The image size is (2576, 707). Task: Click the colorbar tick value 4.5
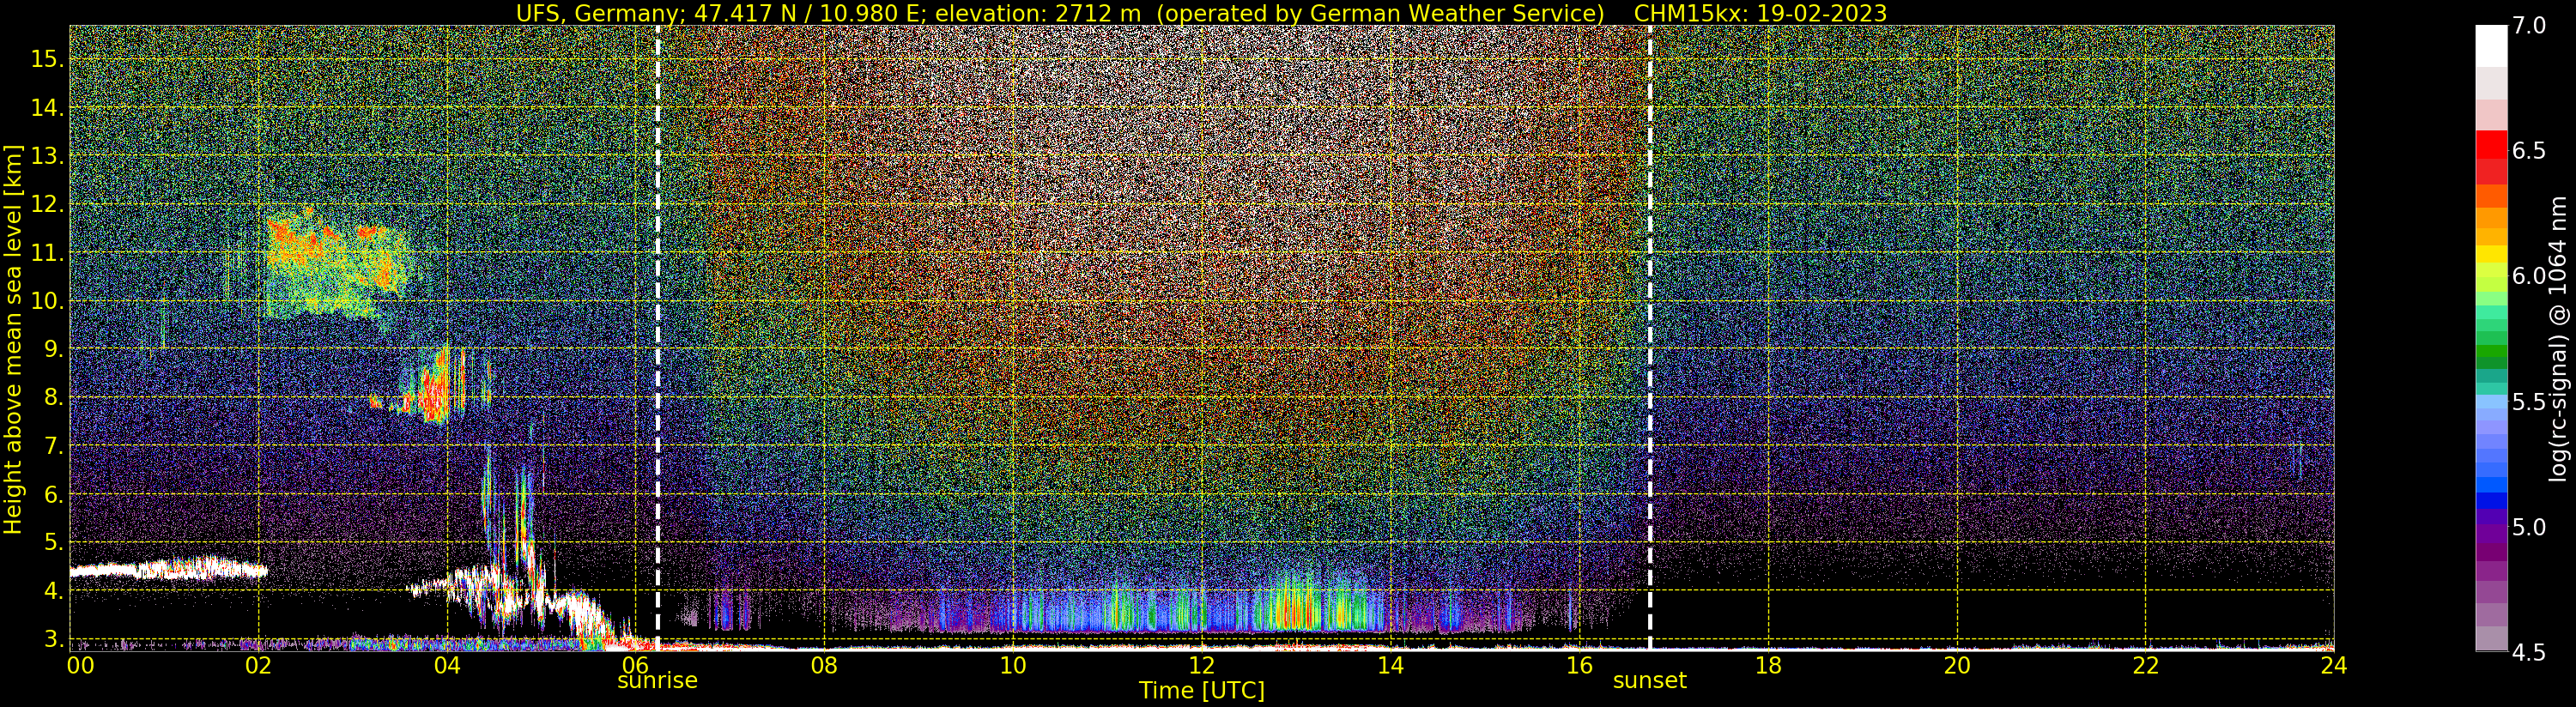click(x=2529, y=653)
